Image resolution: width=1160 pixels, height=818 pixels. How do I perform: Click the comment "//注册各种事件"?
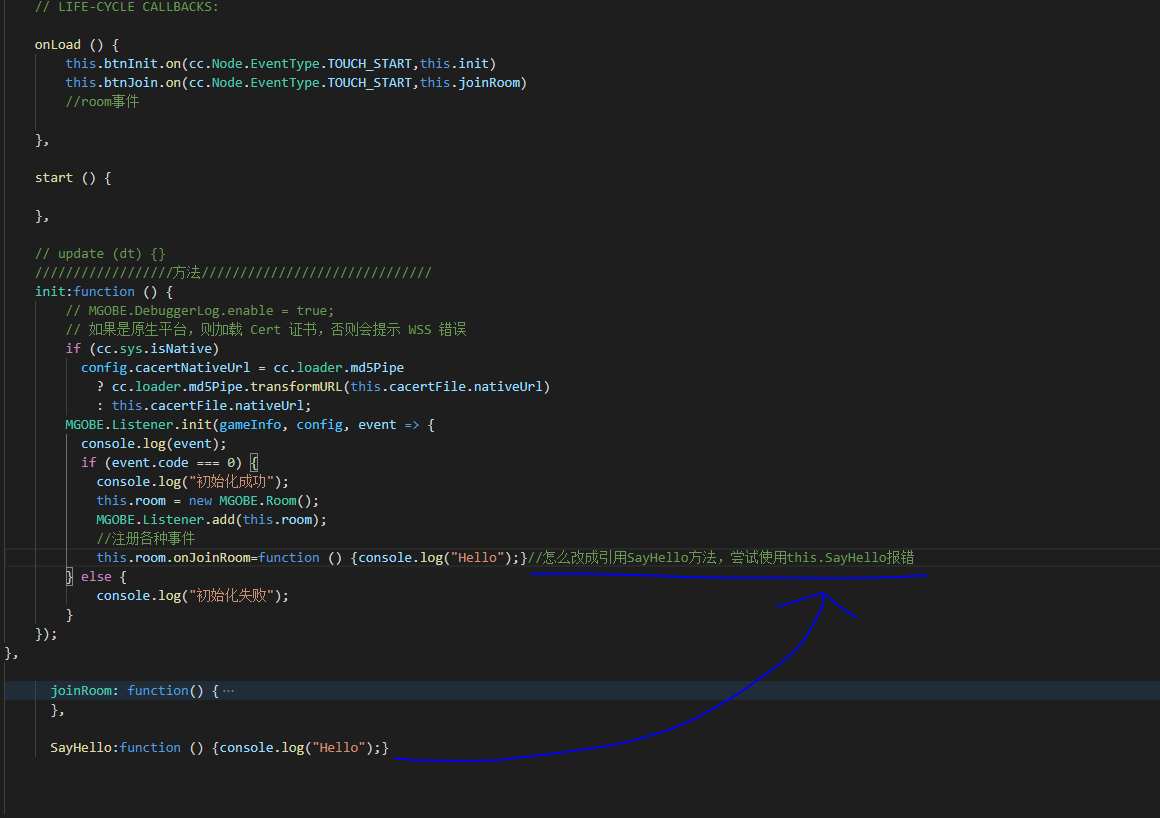[146, 538]
